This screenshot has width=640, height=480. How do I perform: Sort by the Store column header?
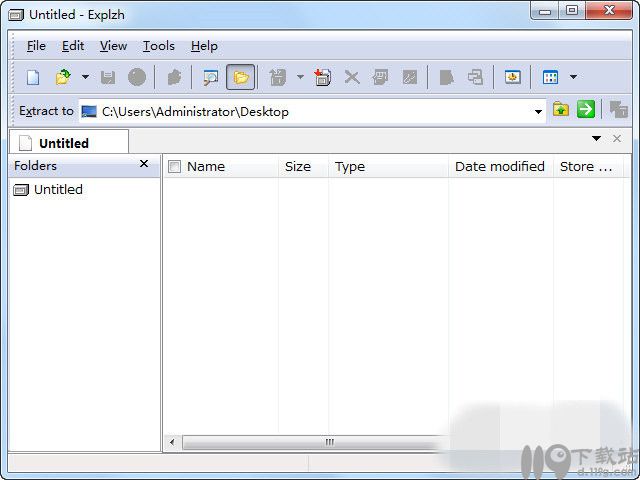(589, 167)
